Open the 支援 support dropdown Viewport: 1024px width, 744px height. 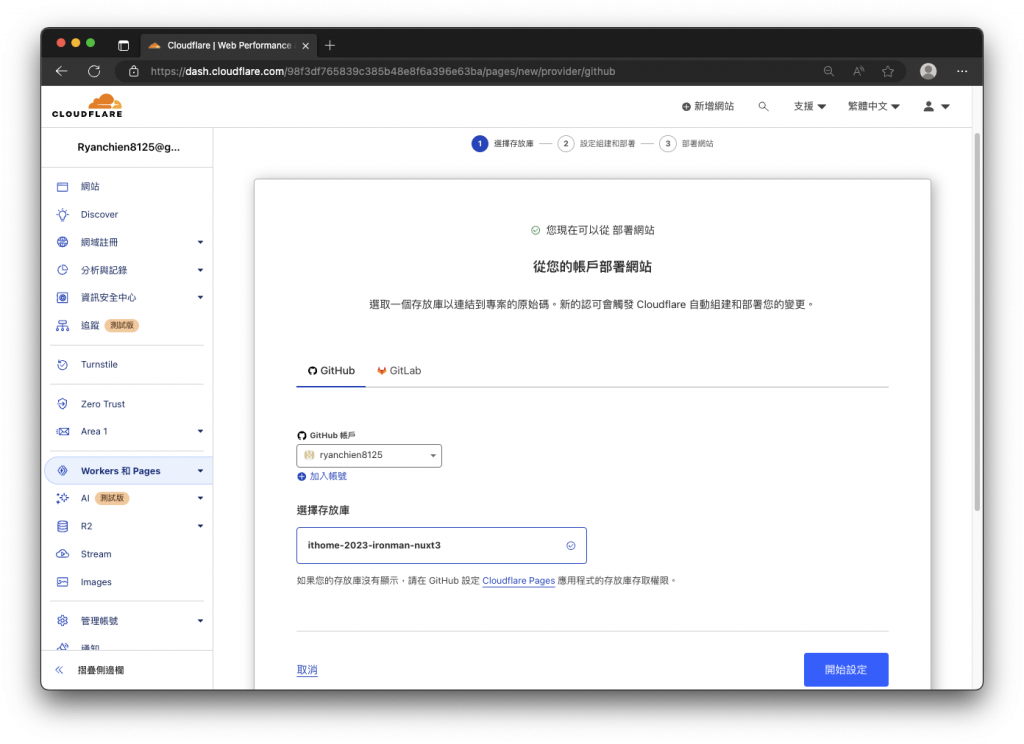[x=810, y=106]
